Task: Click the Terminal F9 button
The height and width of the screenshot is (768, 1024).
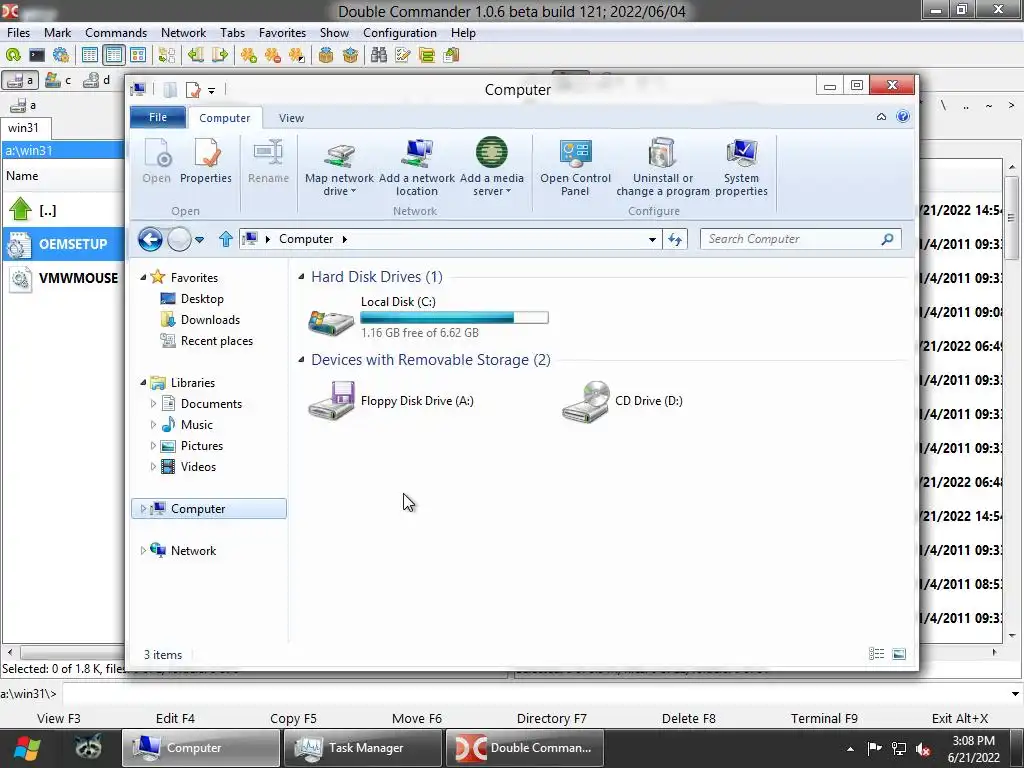Action: tap(824, 718)
